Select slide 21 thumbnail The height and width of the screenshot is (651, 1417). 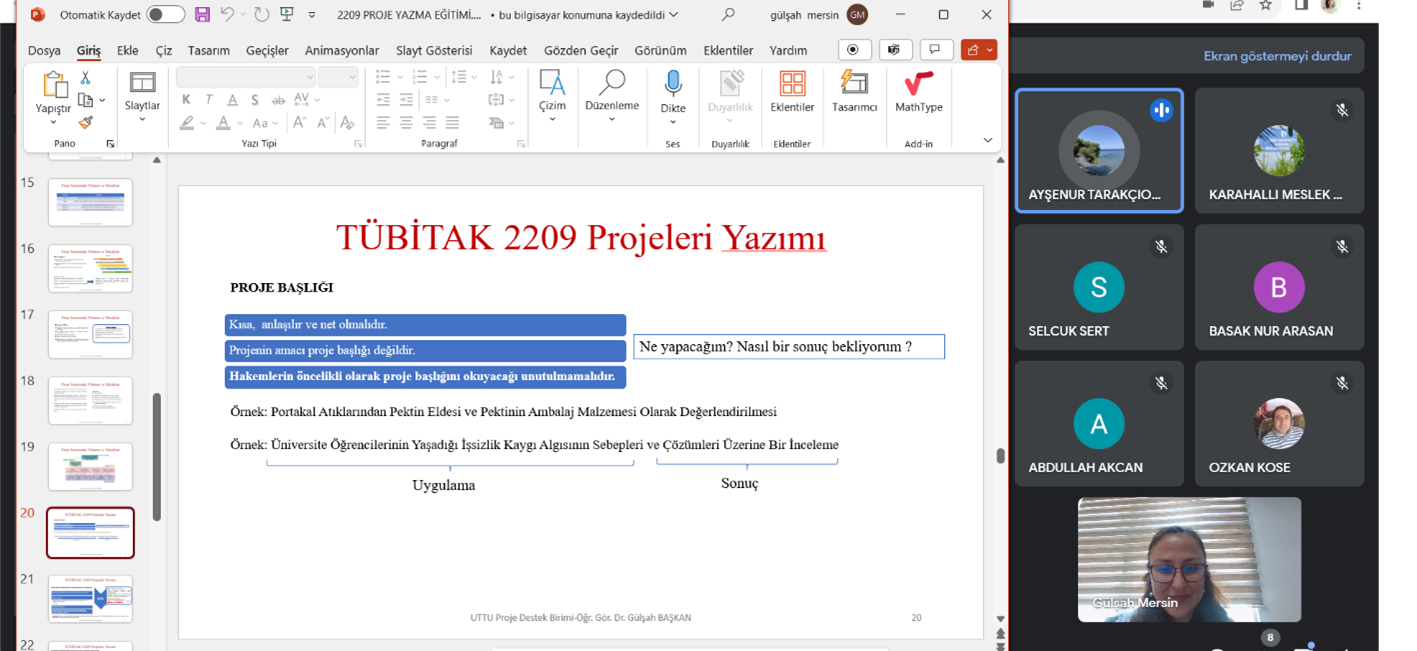click(x=90, y=598)
